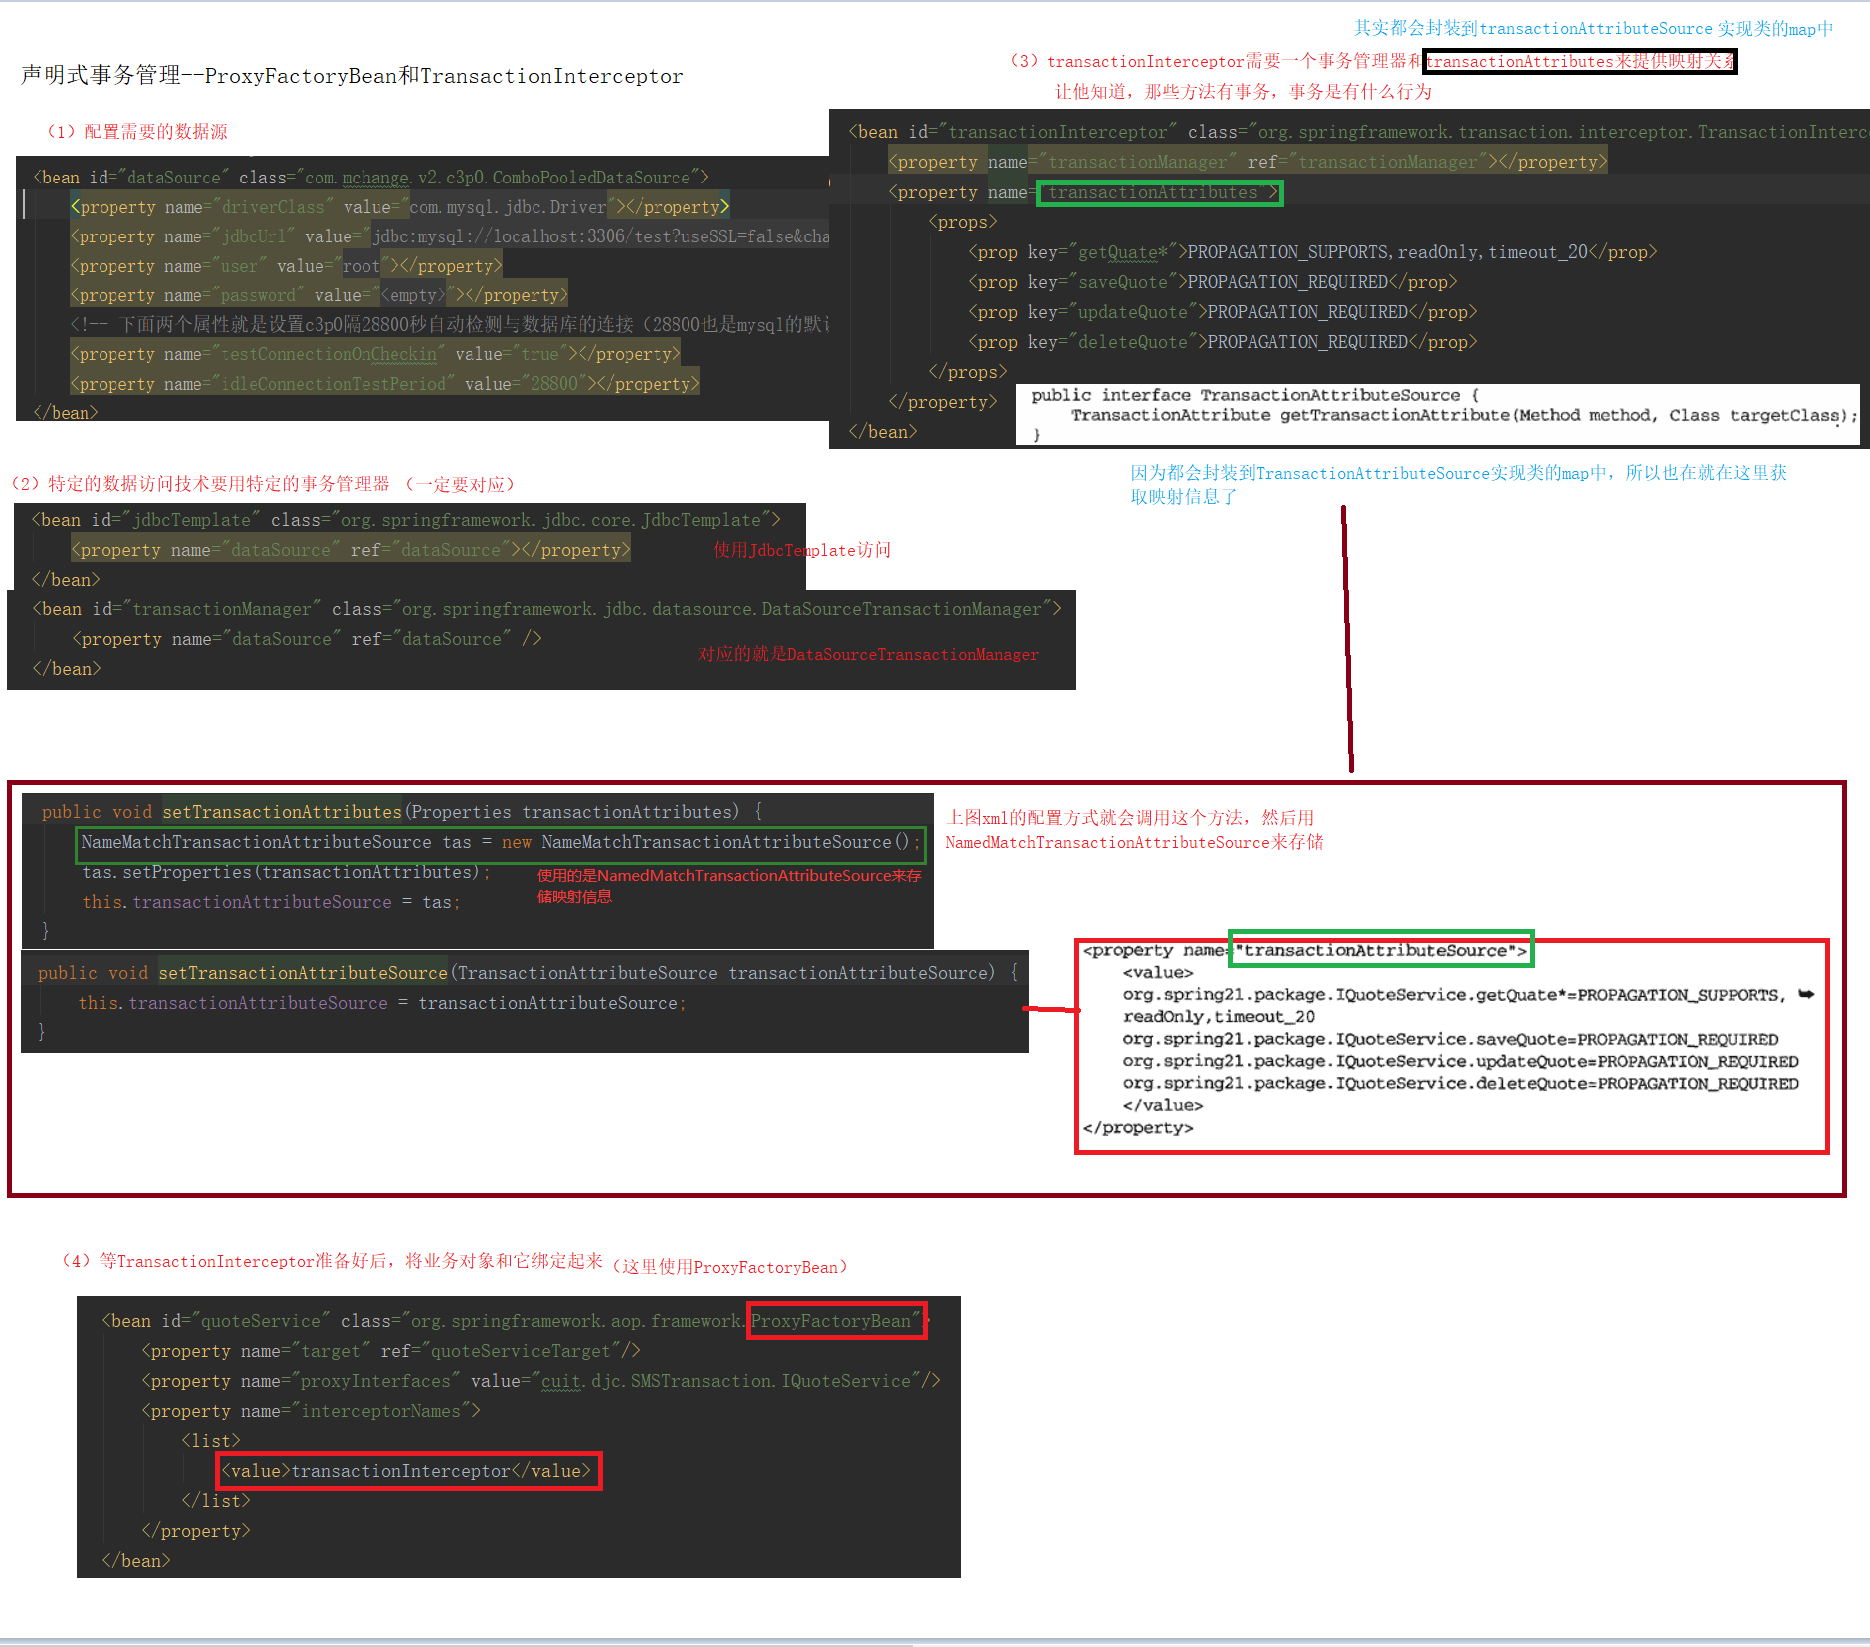The width and height of the screenshot is (1870, 1647).
Task: Click the prop line key="saveQuote"
Action: click(1212, 282)
